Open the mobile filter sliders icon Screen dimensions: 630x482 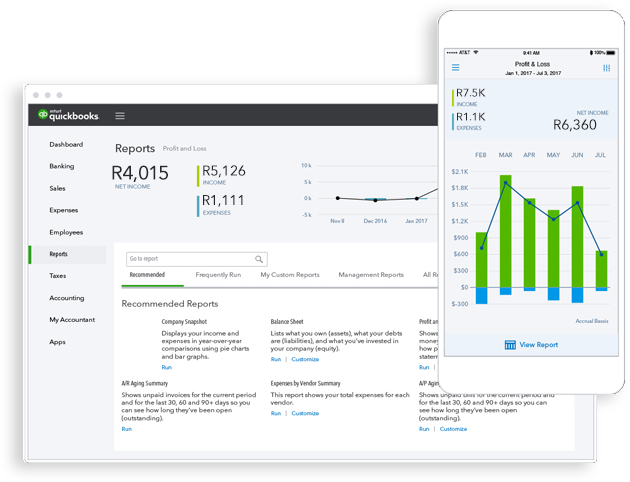click(606, 68)
